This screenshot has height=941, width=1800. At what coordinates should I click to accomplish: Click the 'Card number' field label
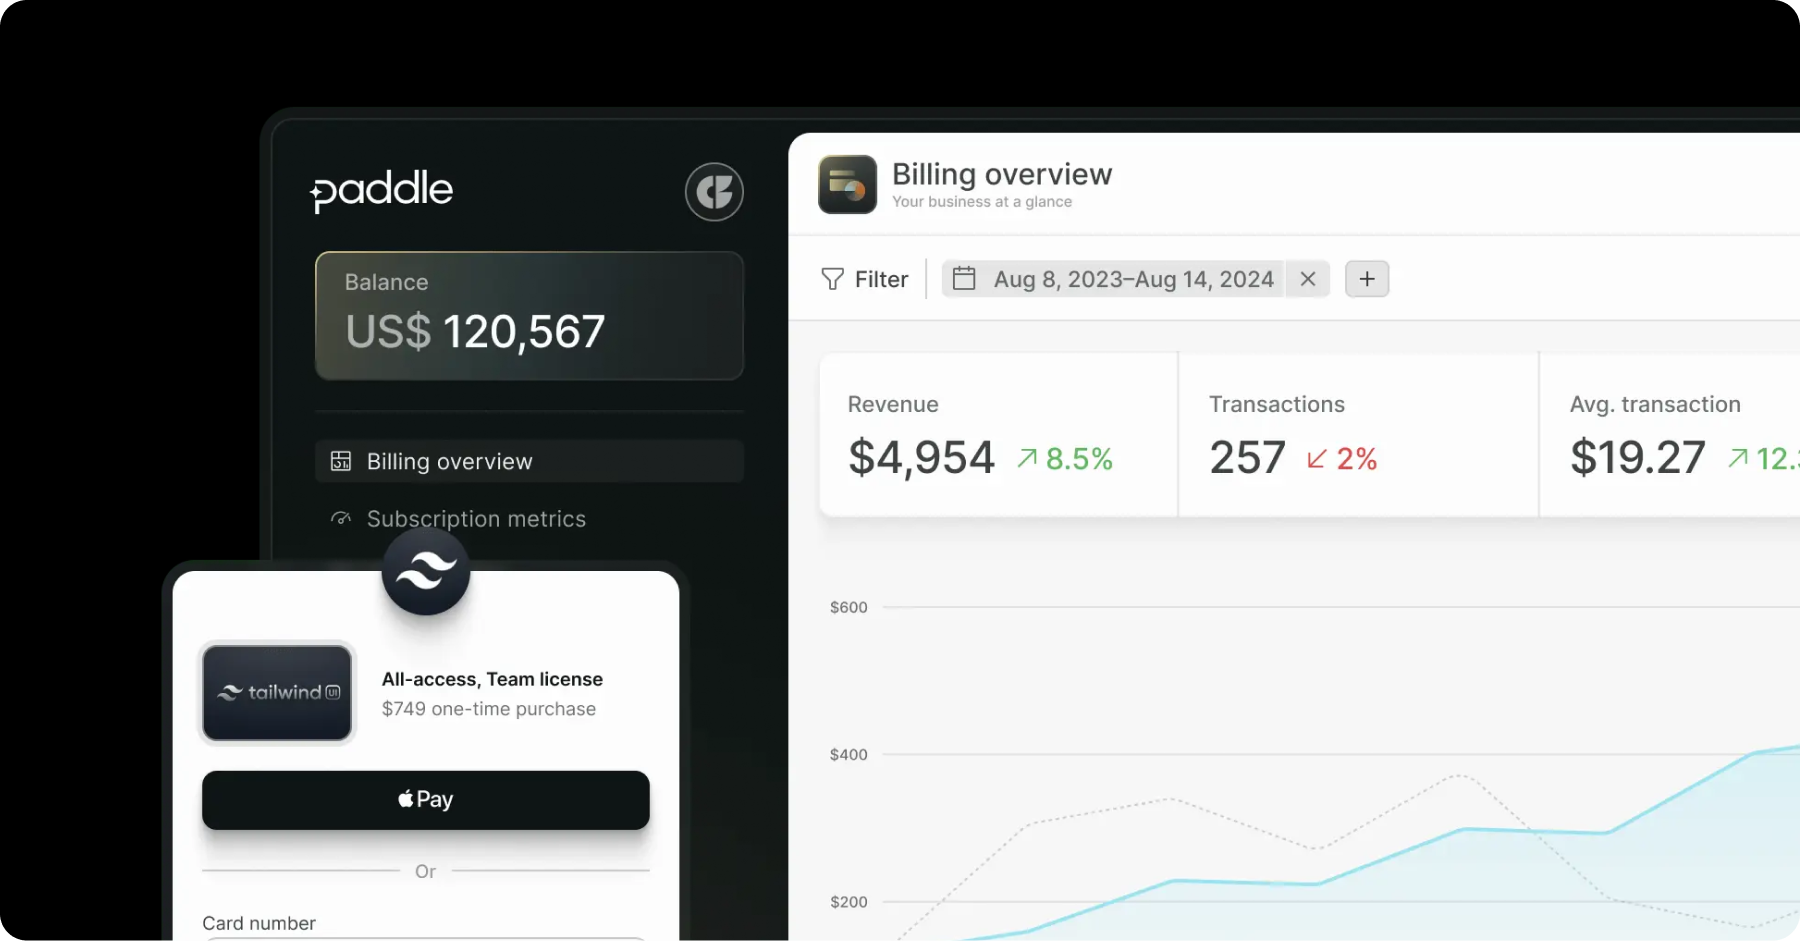[259, 923]
